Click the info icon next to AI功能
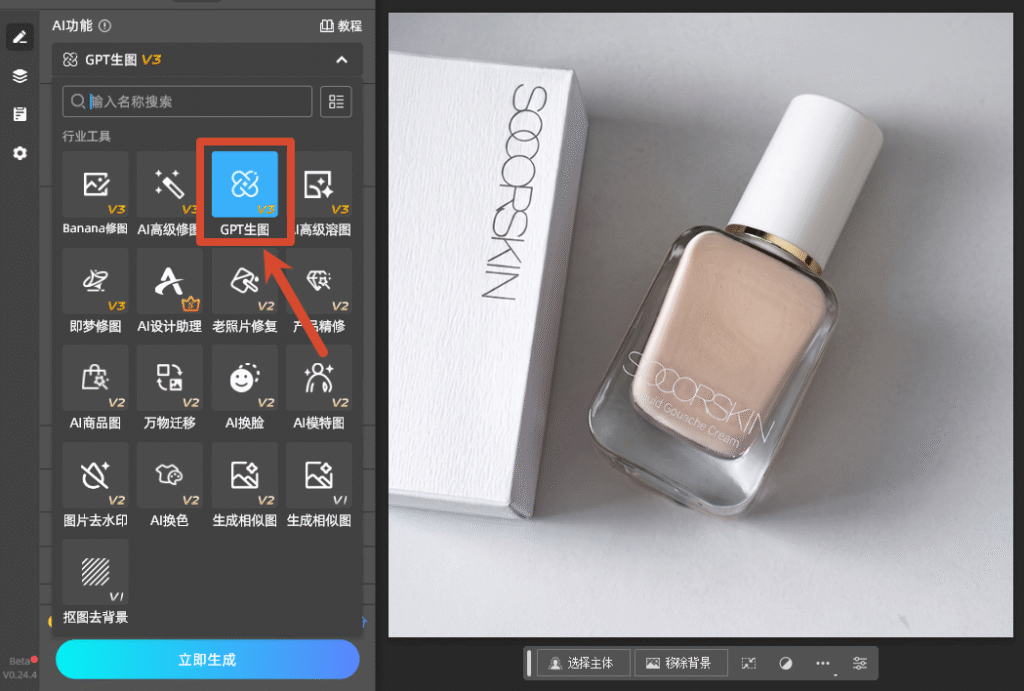Viewport: 1024px width, 691px height. click(x=104, y=25)
